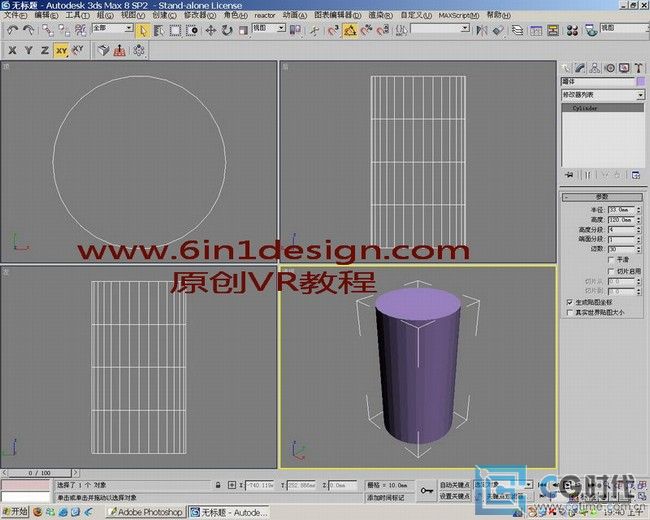Click the Auto Key button

click(455, 485)
